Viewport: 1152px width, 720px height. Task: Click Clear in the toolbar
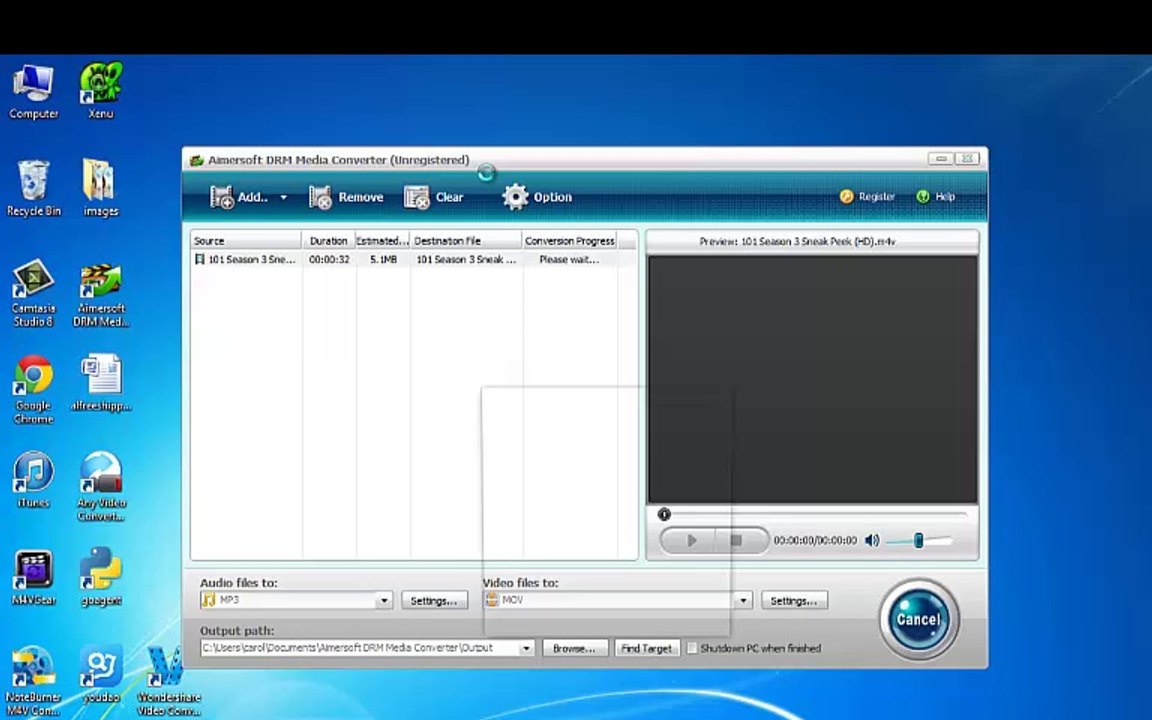click(x=433, y=197)
